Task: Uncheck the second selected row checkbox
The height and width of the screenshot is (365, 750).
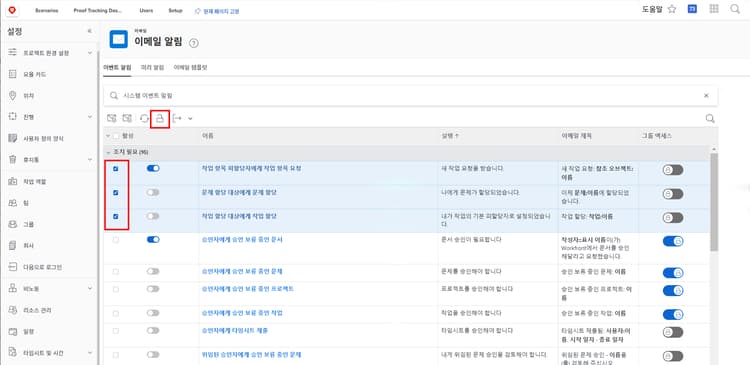Action: point(116,193)
